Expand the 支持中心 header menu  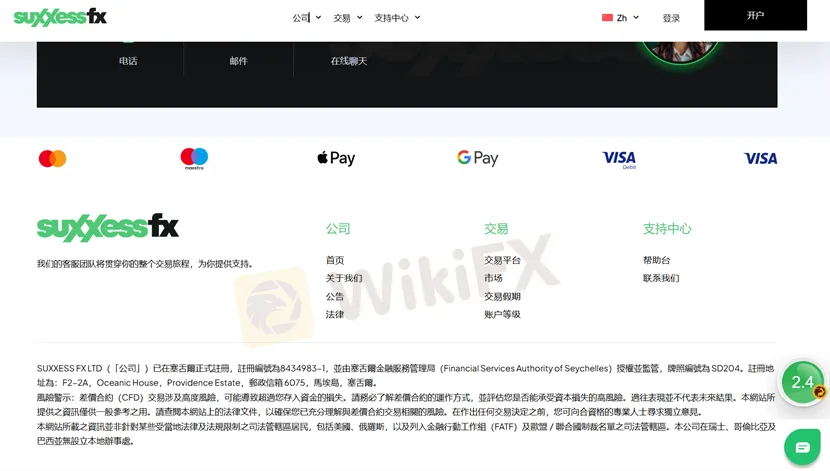click(397, 17)
